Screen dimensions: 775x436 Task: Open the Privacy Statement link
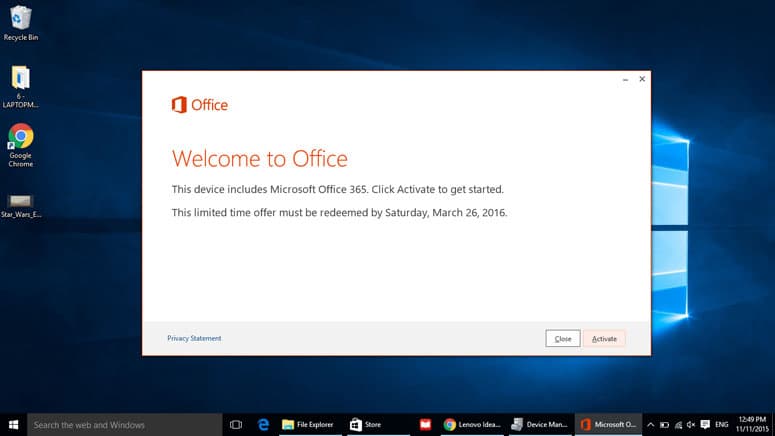point(194,338)
